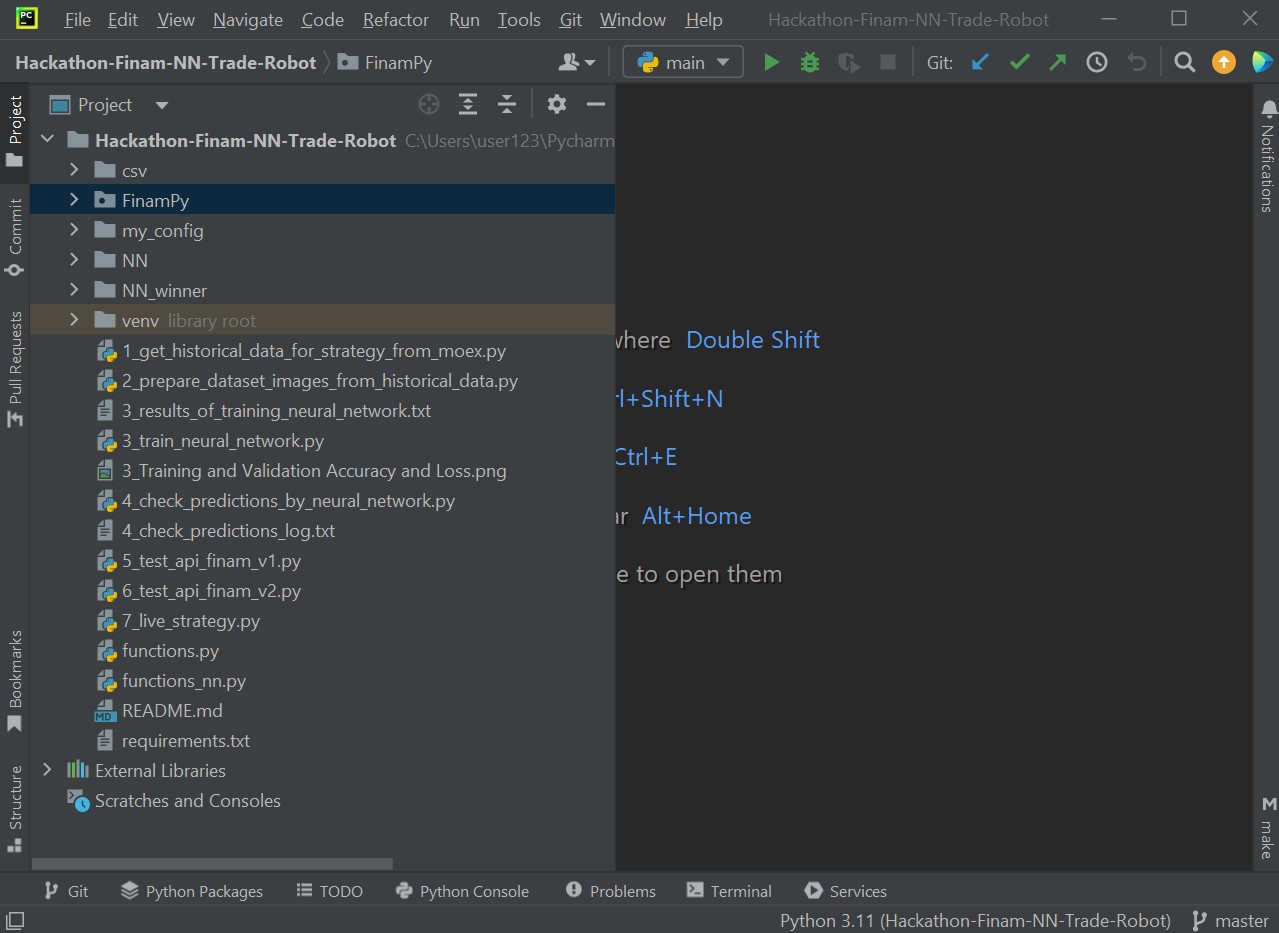Expand the venv library root folder
The height and width of the screenshot is (933, 1279).
click(74, 320)
